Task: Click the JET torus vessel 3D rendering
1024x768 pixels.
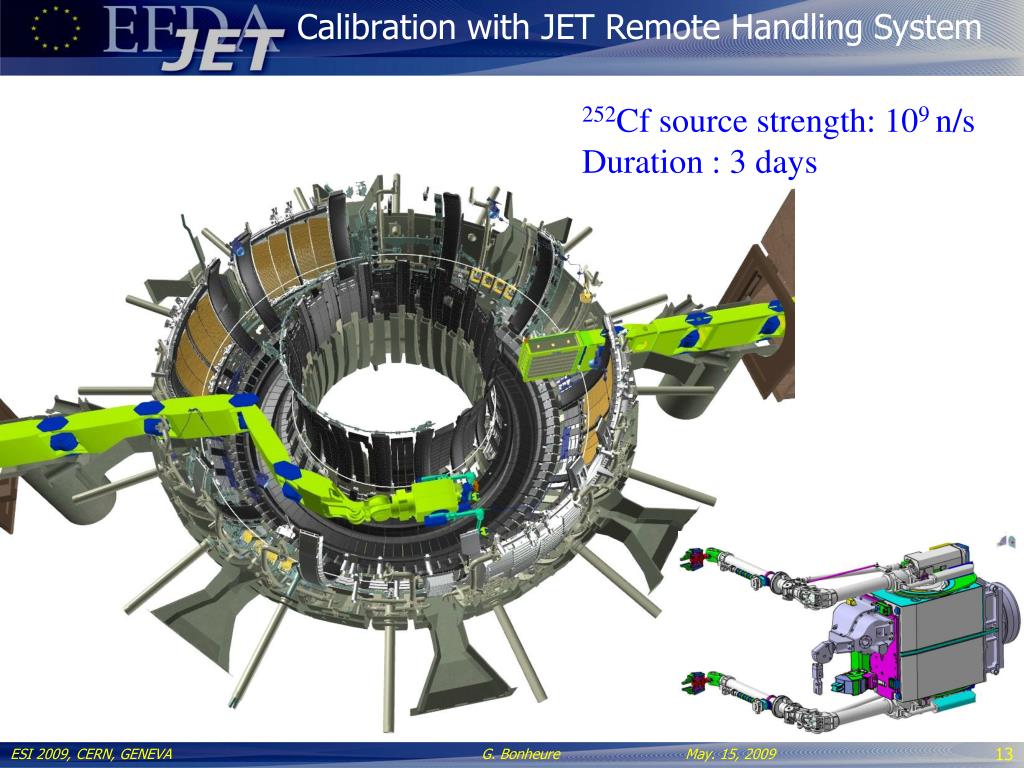Action: [x=397, y=451]
